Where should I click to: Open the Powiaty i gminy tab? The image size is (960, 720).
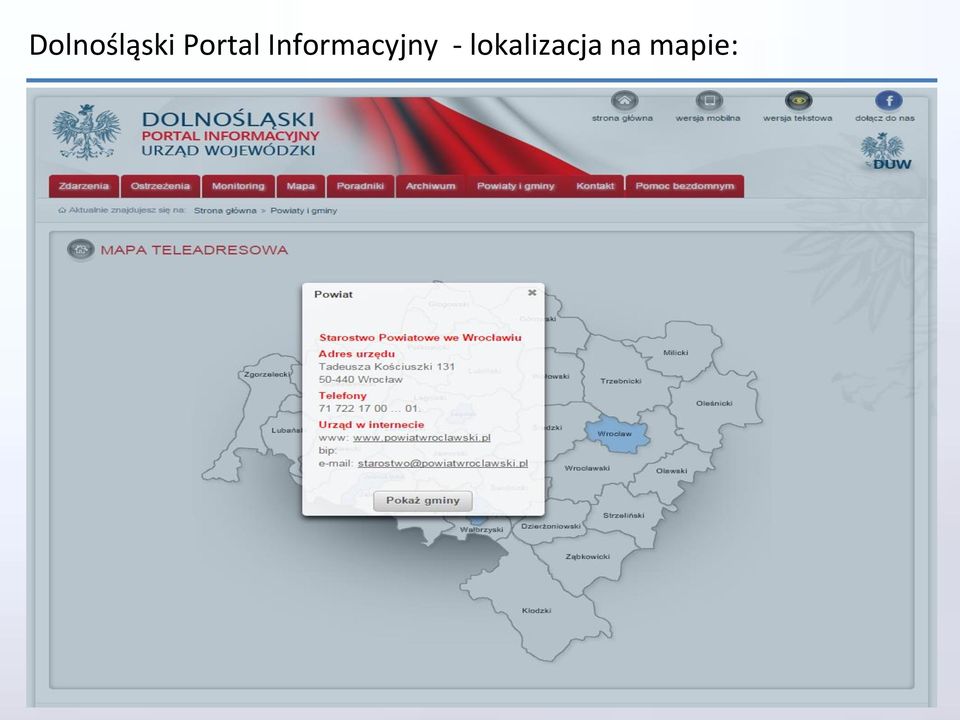pyautogui.click(x=516, y=186)
